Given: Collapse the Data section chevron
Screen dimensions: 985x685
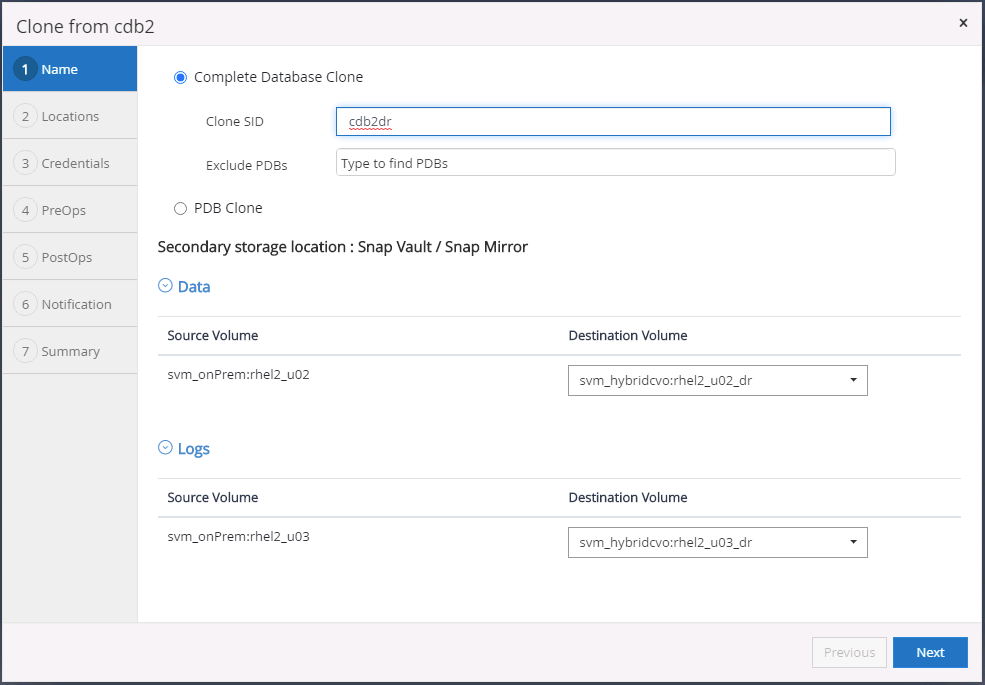Looking at the screenshot, I should point(165,286).
